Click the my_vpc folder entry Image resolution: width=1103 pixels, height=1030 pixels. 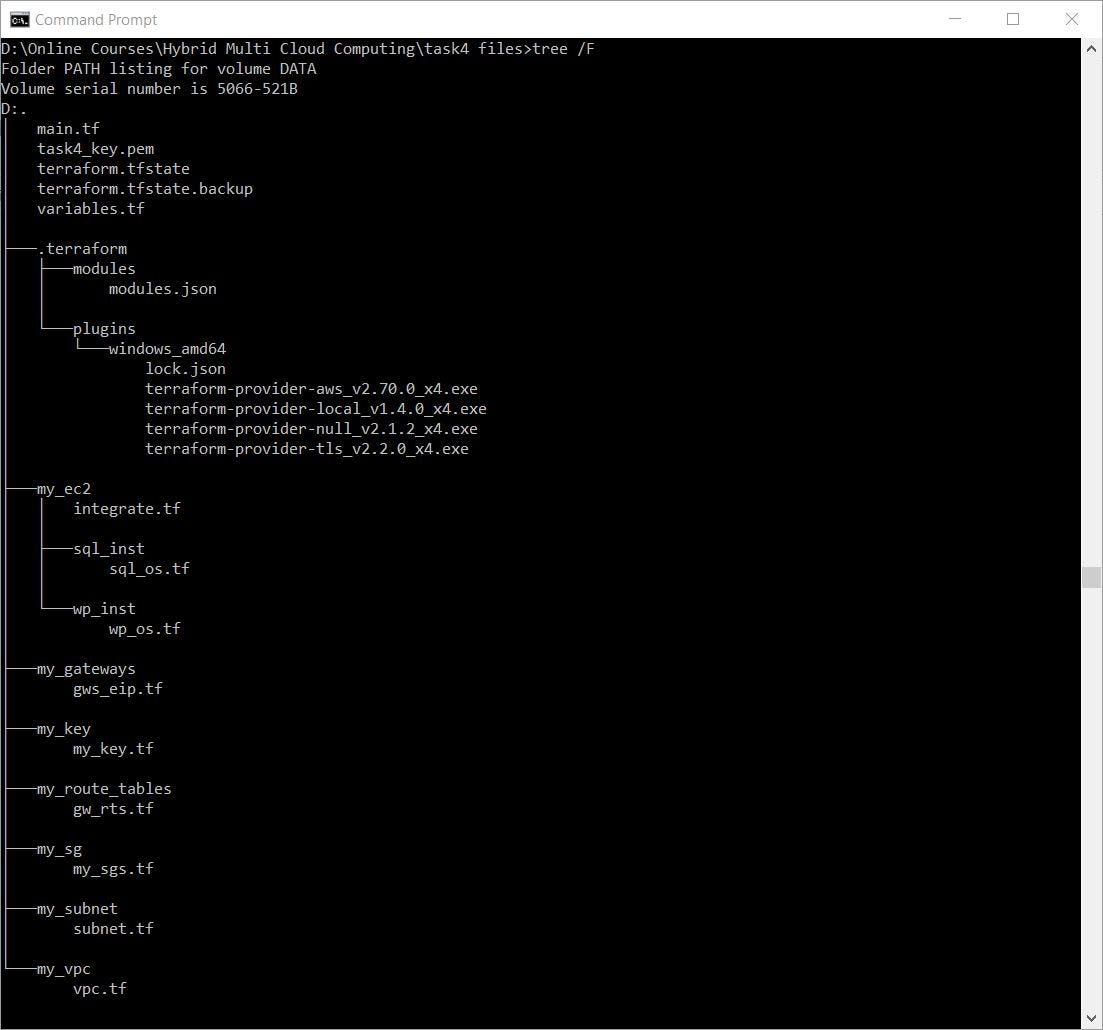[64, 969]
